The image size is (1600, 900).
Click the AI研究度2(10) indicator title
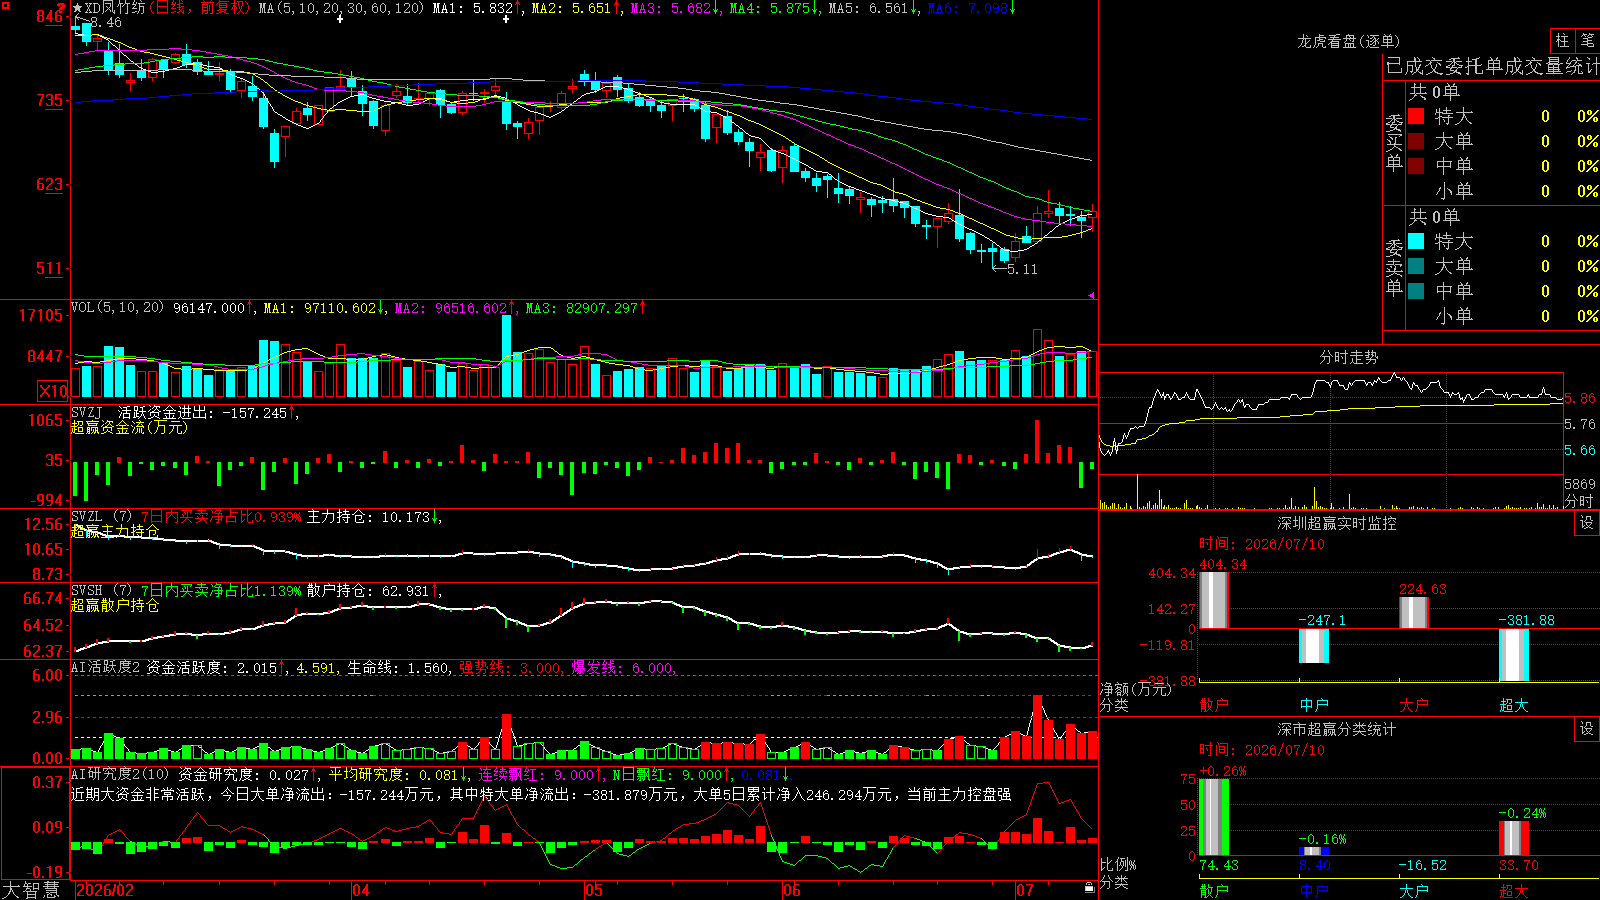pyautogui.click(x=121, y=774)
